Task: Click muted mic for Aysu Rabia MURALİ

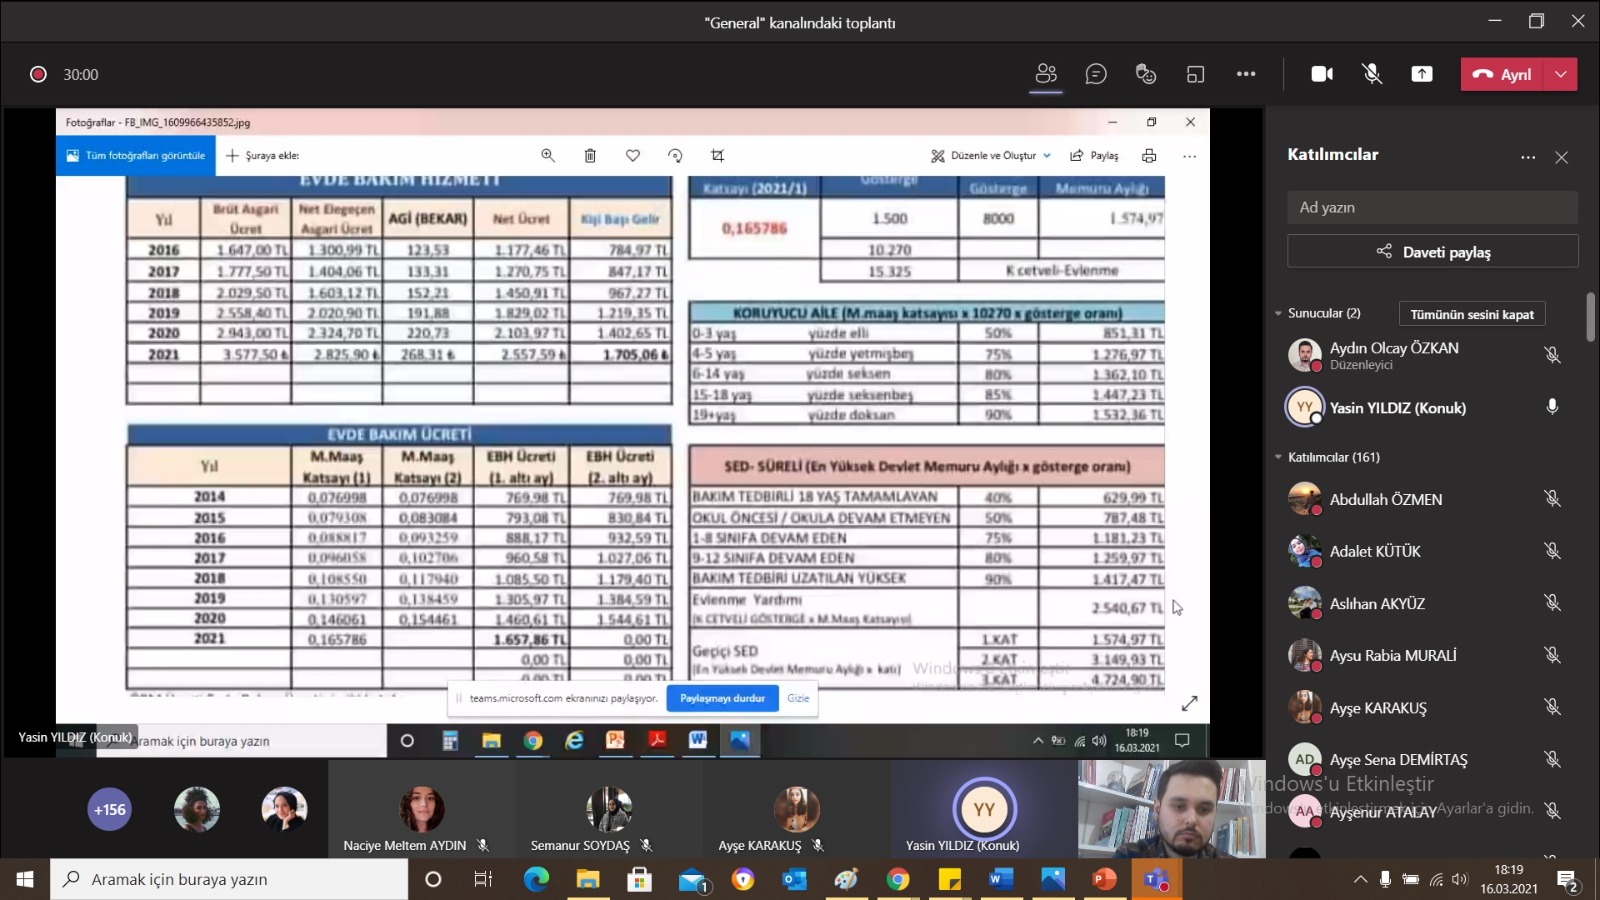Action: tap(1552, 655)
